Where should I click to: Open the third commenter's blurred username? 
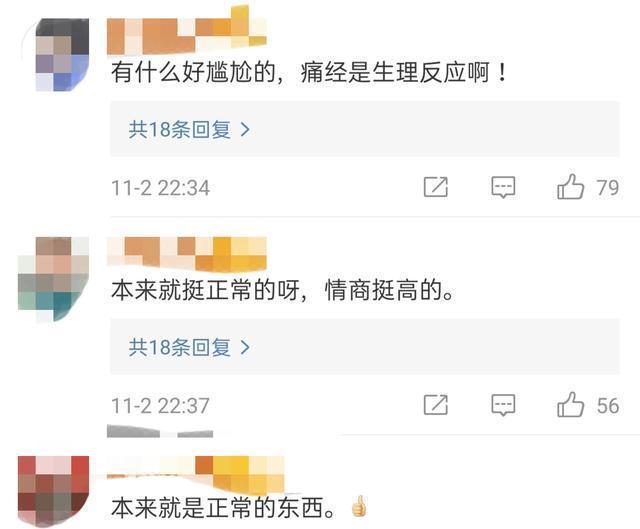point(196,474)
